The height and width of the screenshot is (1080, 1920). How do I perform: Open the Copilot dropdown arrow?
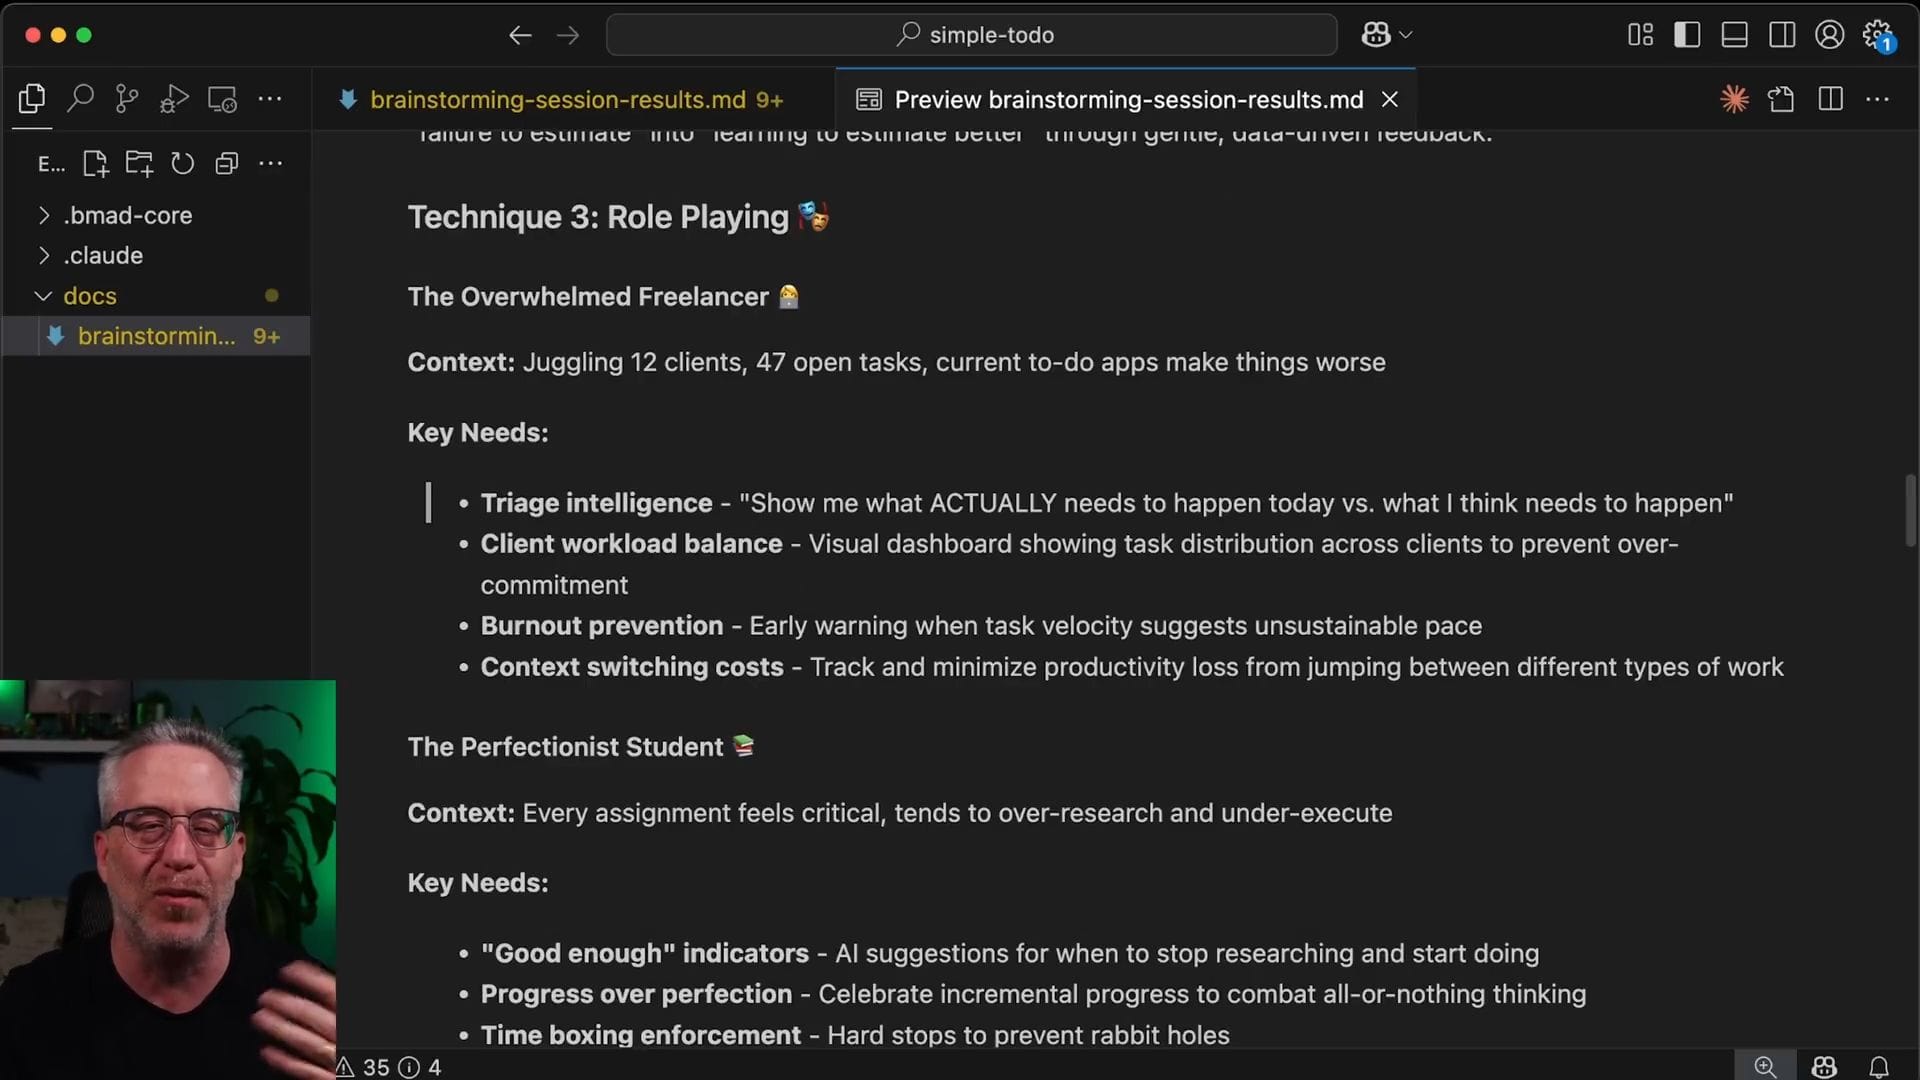click(x=1406, y=35)
